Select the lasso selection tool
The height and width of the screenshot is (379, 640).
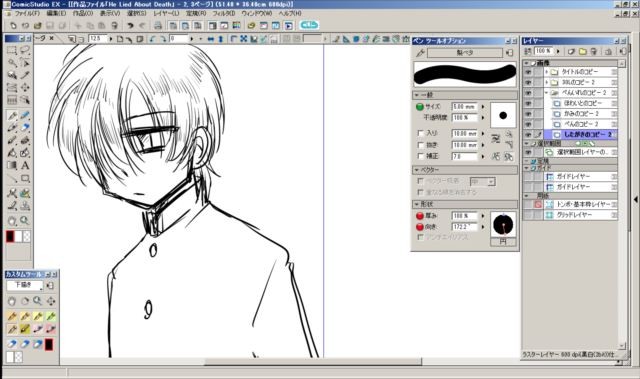tap(25, 51)
